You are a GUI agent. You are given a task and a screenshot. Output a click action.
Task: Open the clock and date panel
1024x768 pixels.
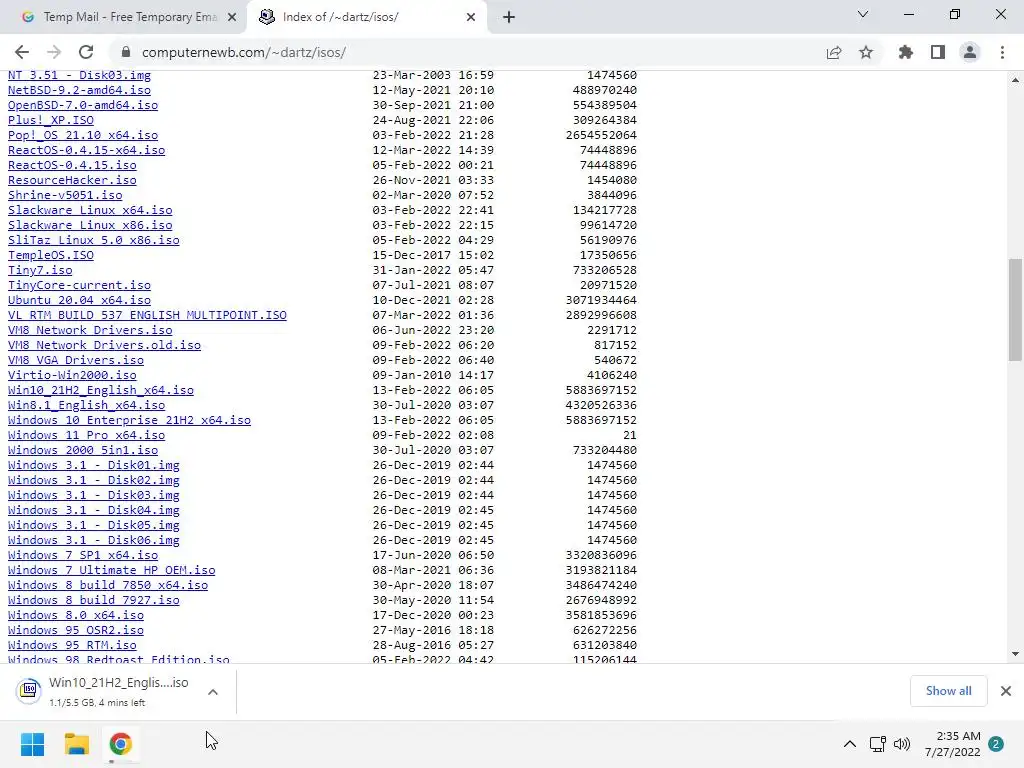click(952, 744)
